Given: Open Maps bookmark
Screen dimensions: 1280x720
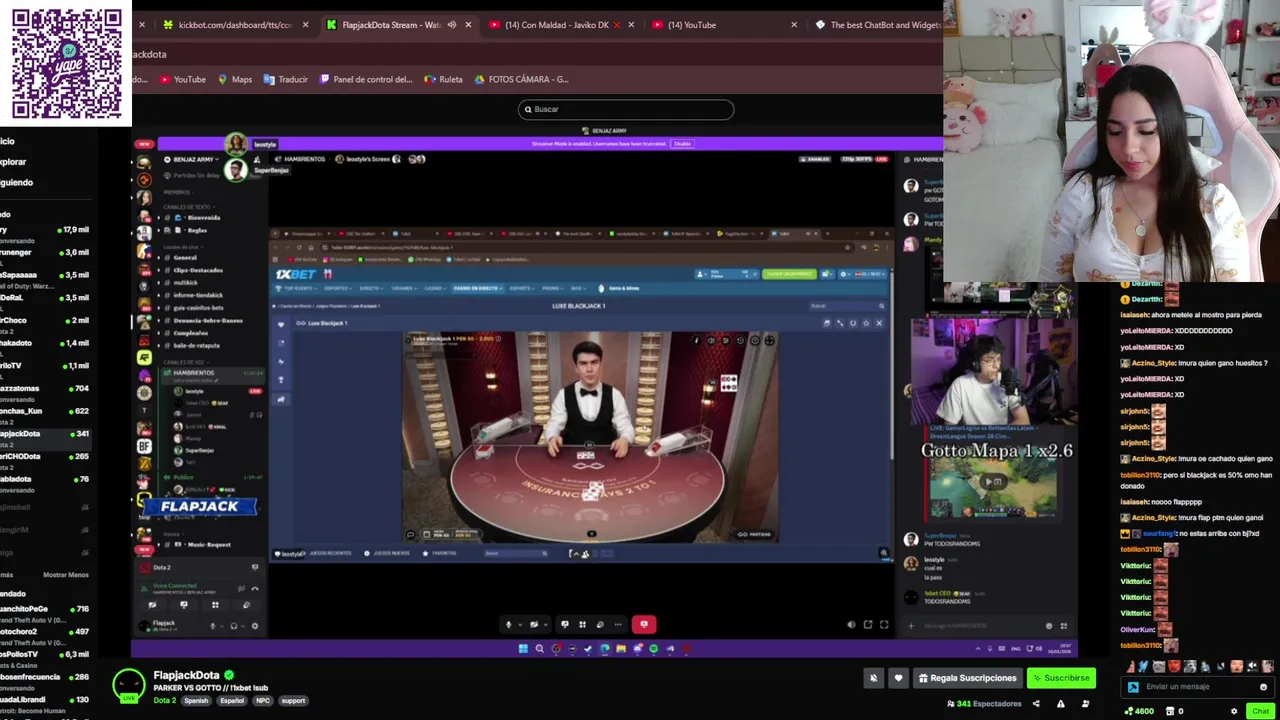Looking at the screenshot, I should (x=235, y=79).
